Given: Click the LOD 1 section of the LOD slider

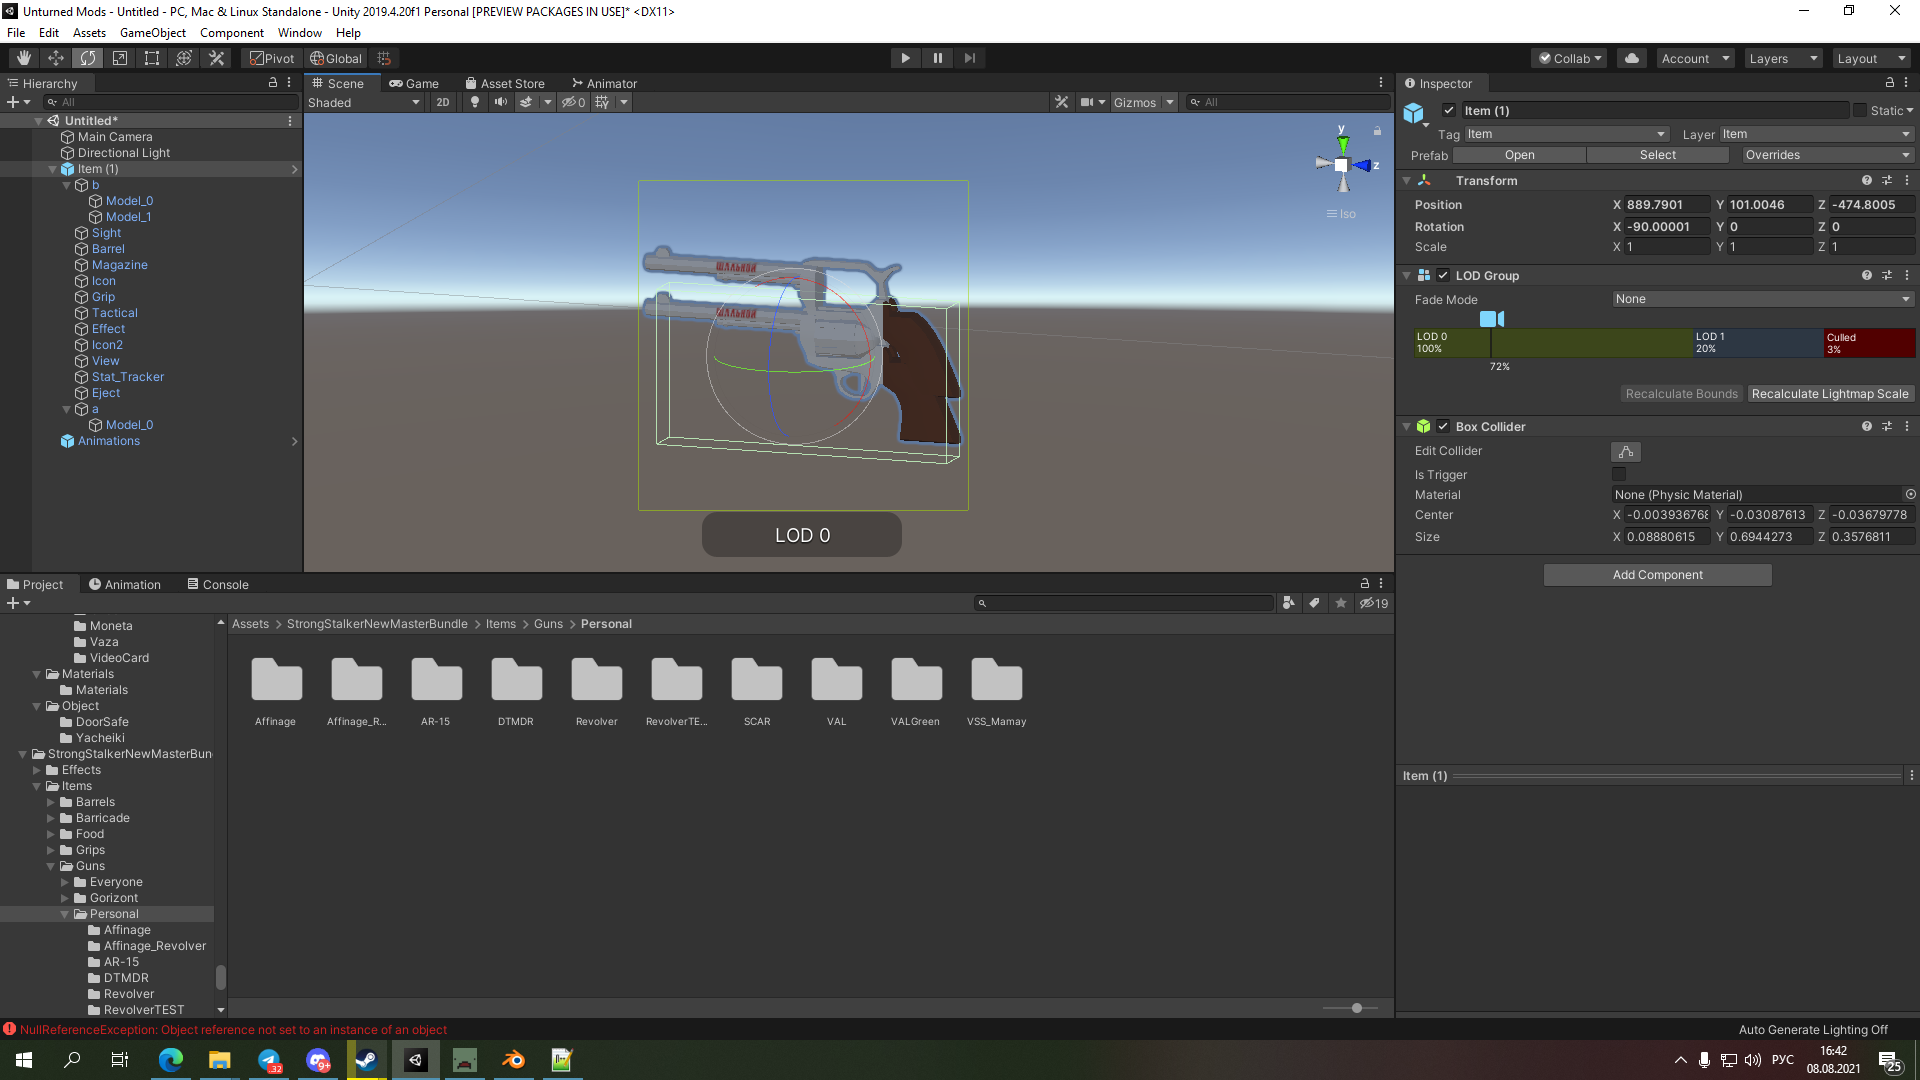Looking at the screenshot, I should (1758, 343).
